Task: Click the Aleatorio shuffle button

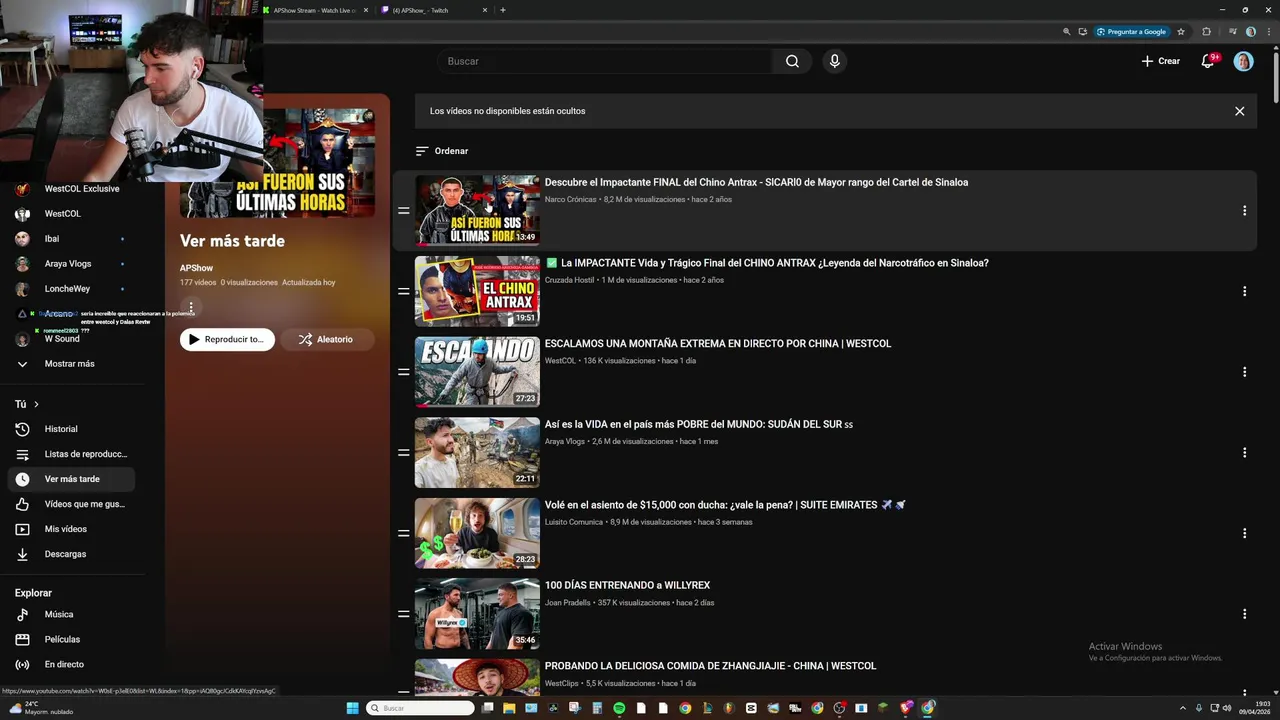Action: coord(327,339)
